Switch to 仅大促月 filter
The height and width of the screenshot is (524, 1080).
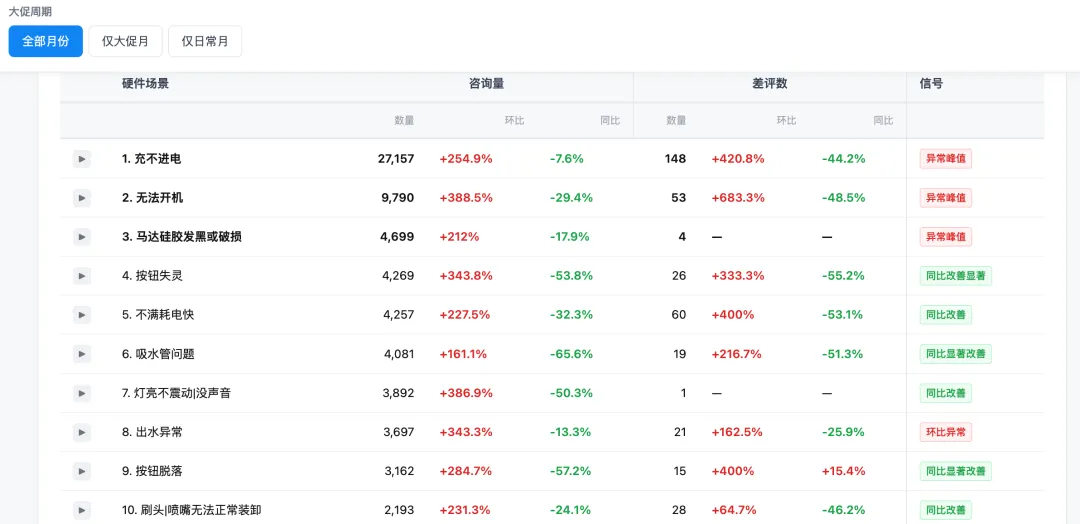pos(125,41)
